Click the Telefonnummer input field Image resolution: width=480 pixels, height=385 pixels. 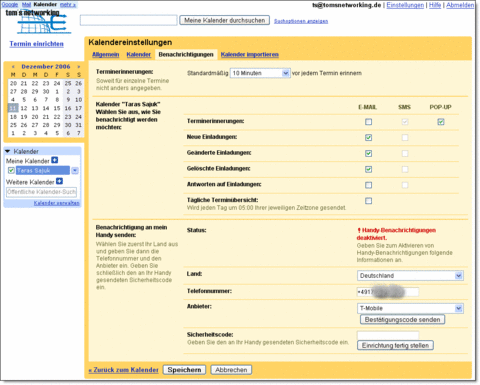pos(388,292)
